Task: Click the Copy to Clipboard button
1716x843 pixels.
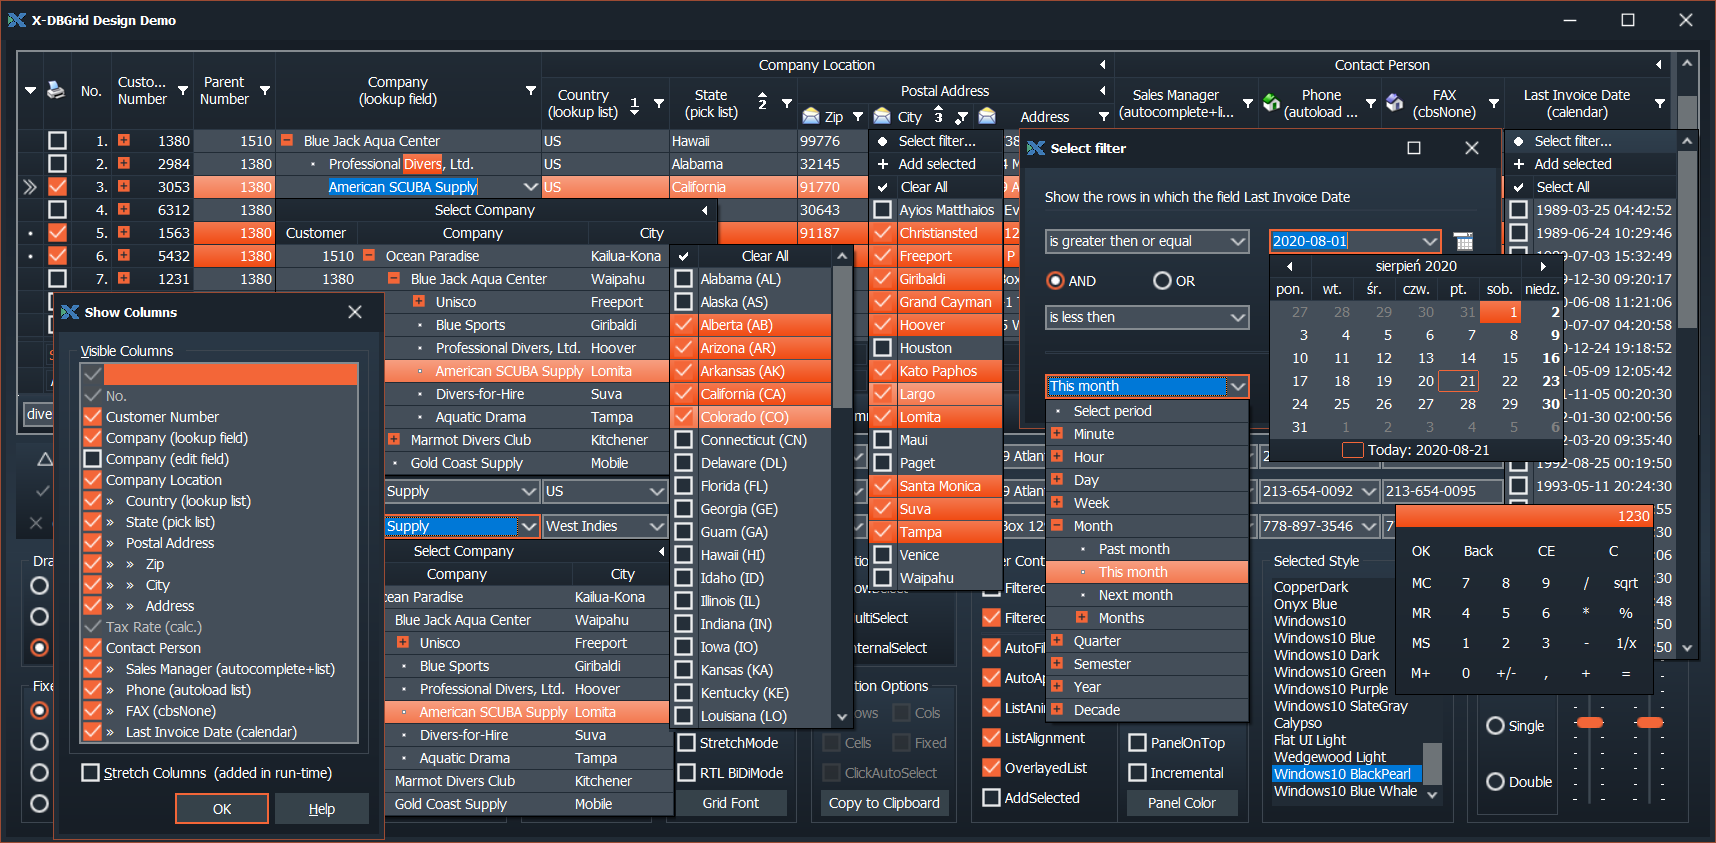Action: click(x=883, y=803)
